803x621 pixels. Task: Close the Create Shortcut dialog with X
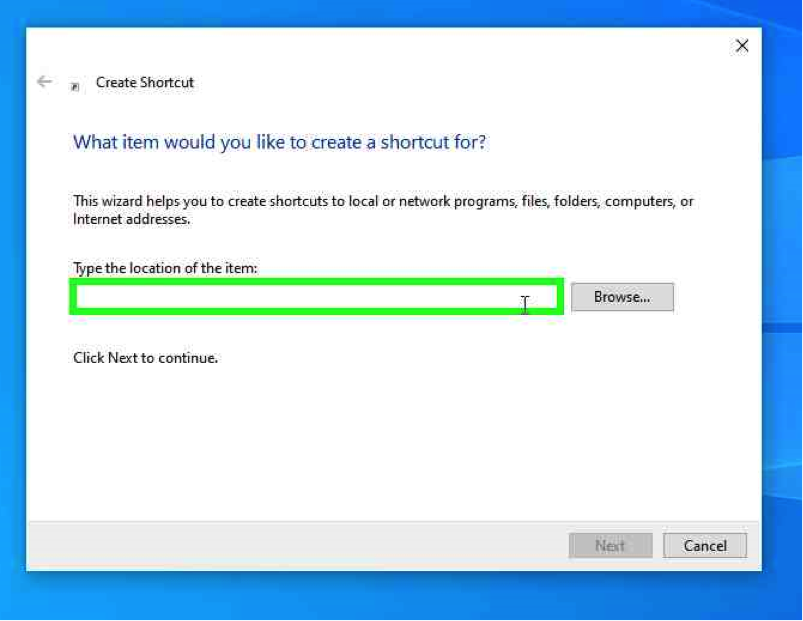(742, 46)
